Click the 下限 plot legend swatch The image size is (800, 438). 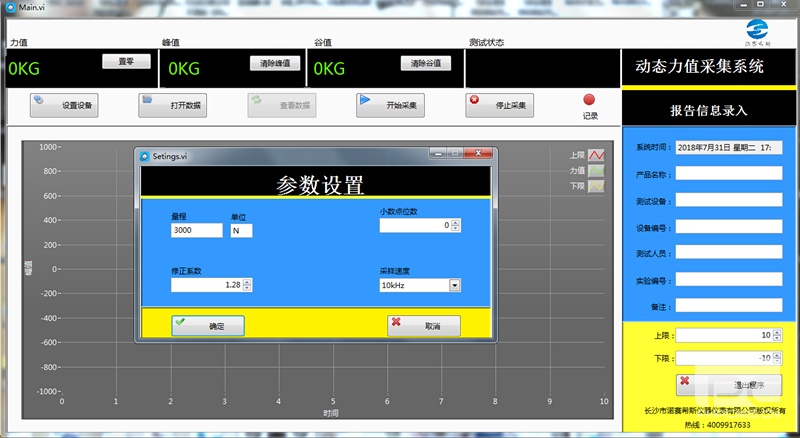coord(595,186)
